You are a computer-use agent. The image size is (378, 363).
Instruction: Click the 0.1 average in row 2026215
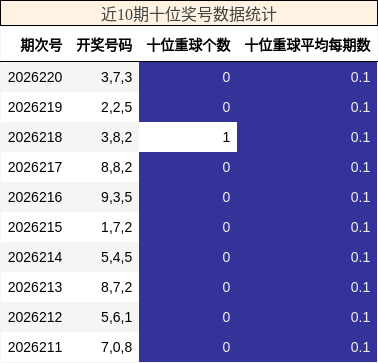coord(360,227)
